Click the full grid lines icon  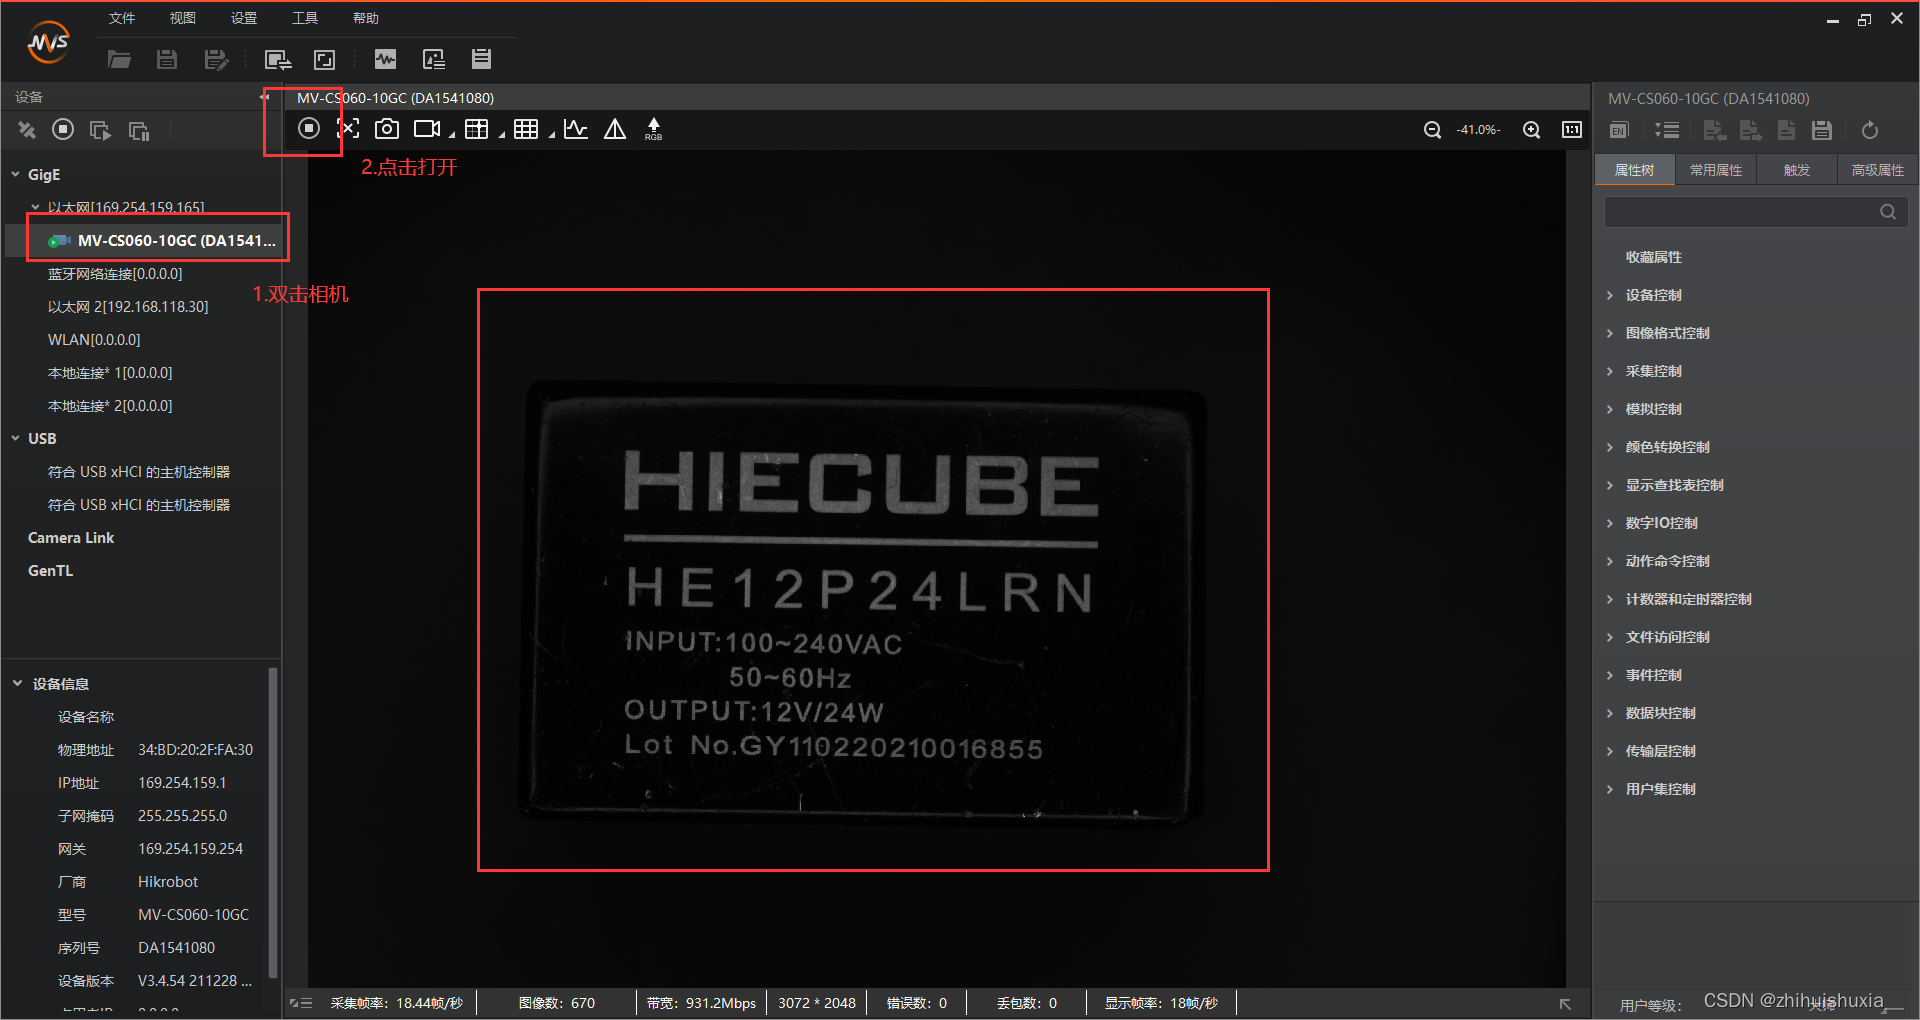pos(526,129)
